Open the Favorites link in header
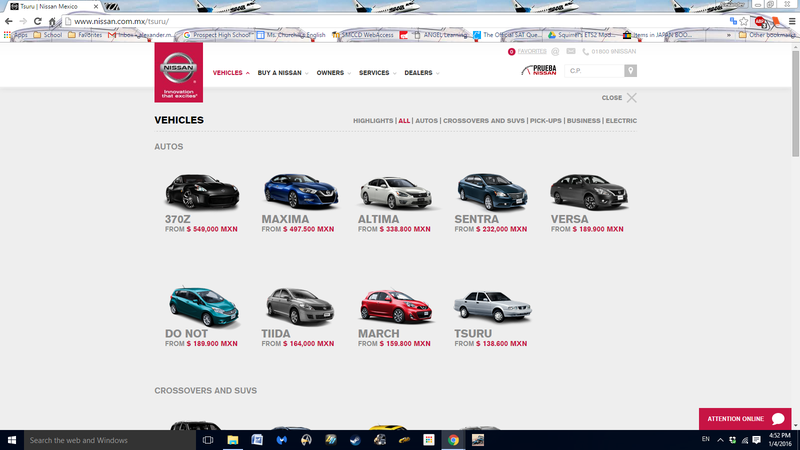800x450 pixels. click(x=532, y=52)
